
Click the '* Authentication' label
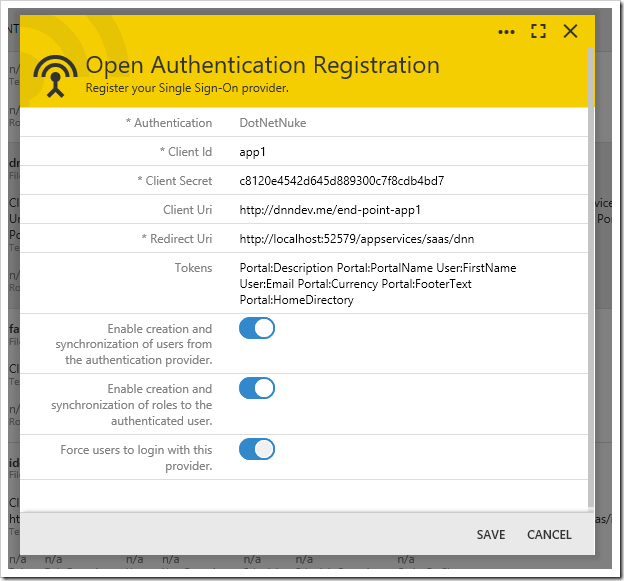(x=169, y=123)
